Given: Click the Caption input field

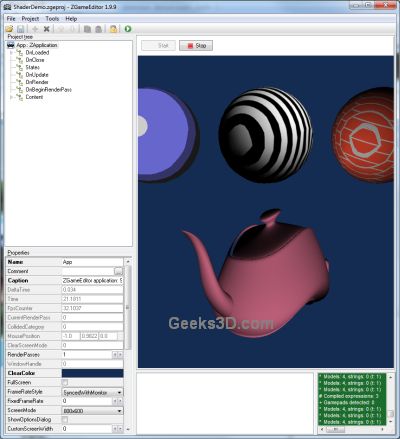Looking at the screenshot, I should click(93, 281).
